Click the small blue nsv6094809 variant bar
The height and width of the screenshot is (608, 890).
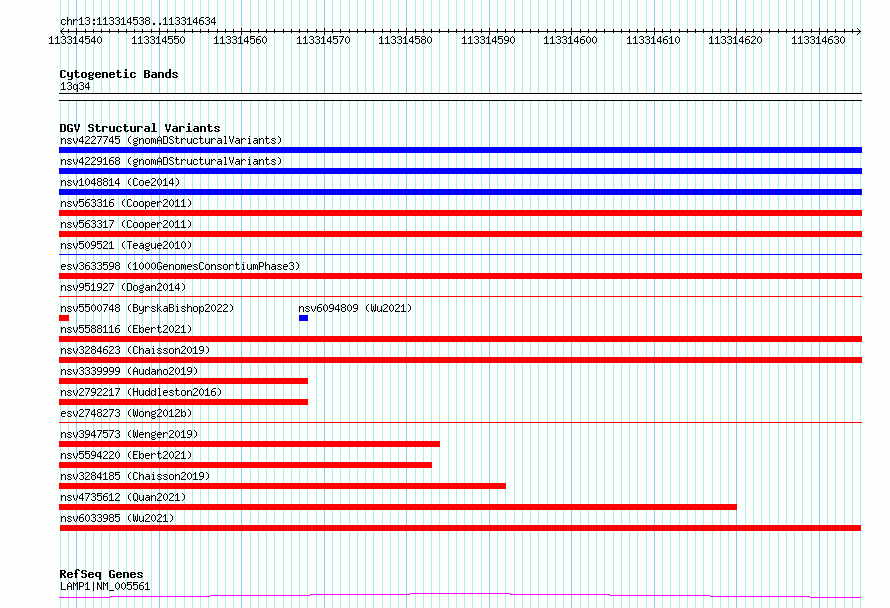click(303, 318)
